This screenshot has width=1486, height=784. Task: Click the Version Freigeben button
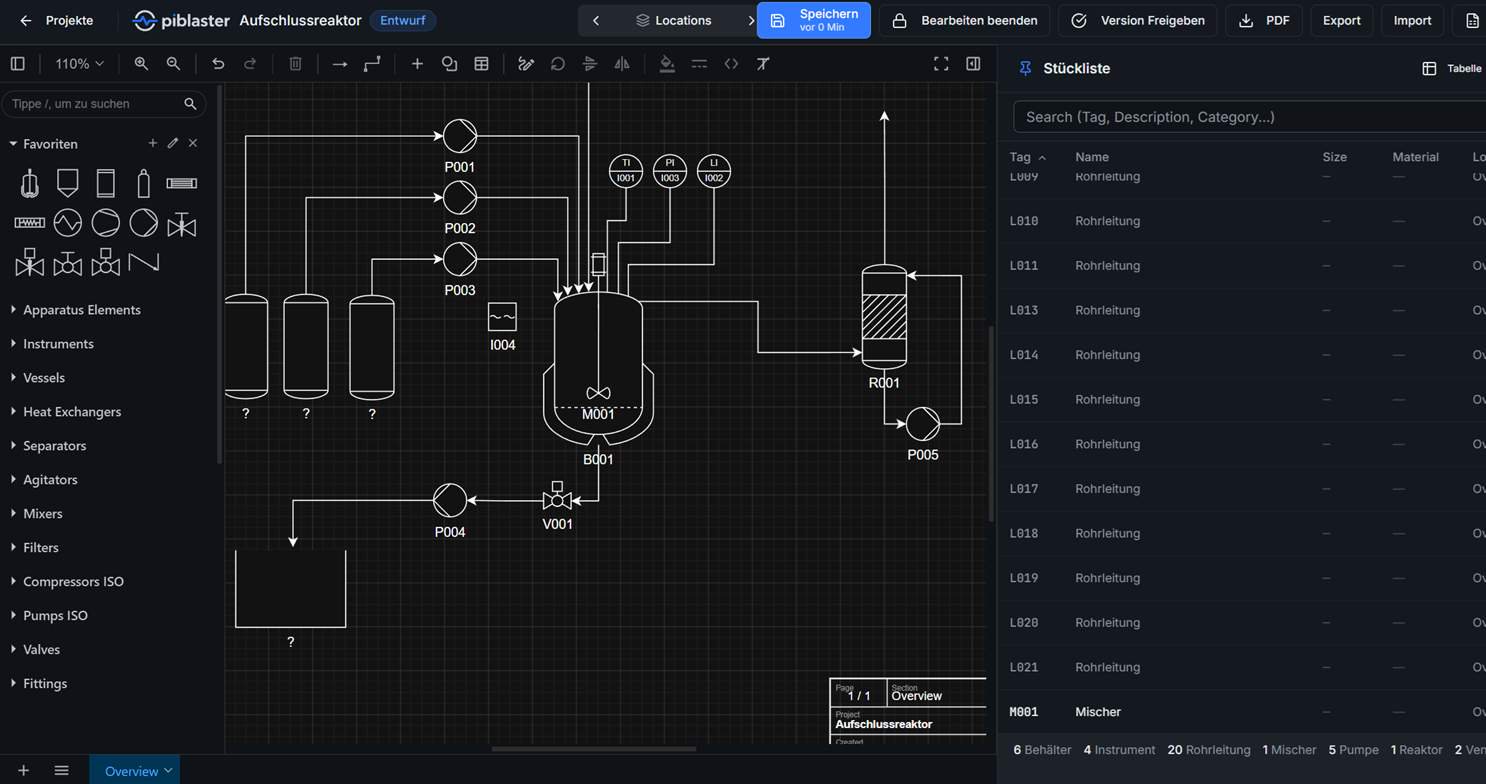point(1138,20)
